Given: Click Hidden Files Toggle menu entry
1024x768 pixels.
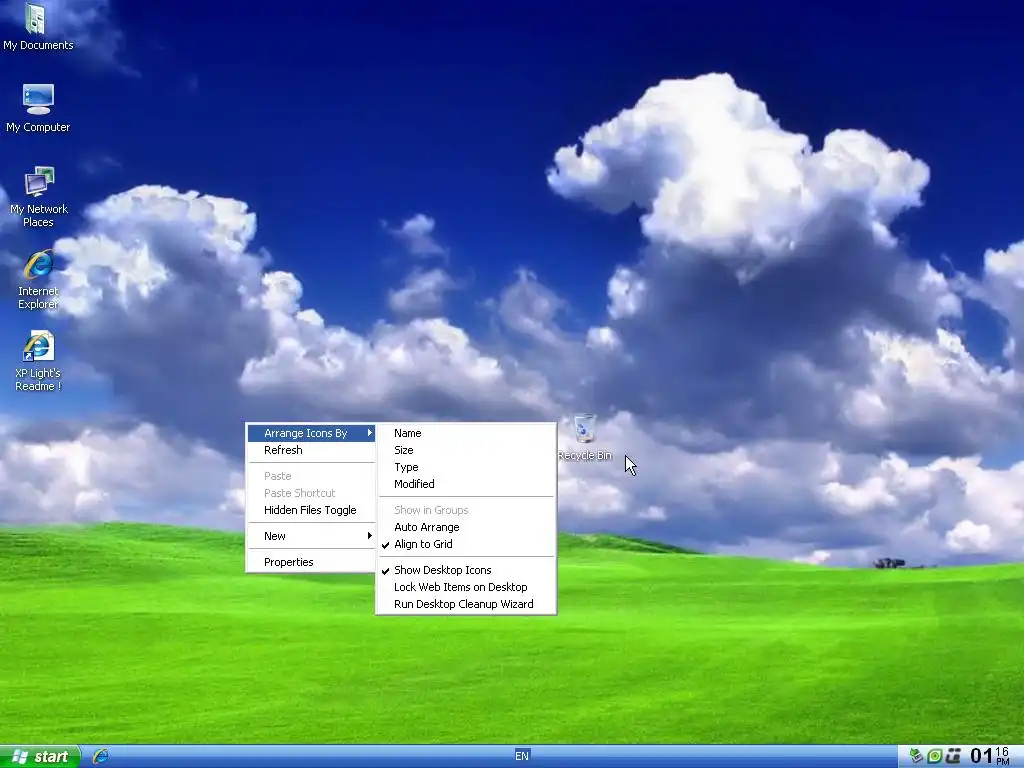Looking at the screenshot, I should [x=311, y=510].
